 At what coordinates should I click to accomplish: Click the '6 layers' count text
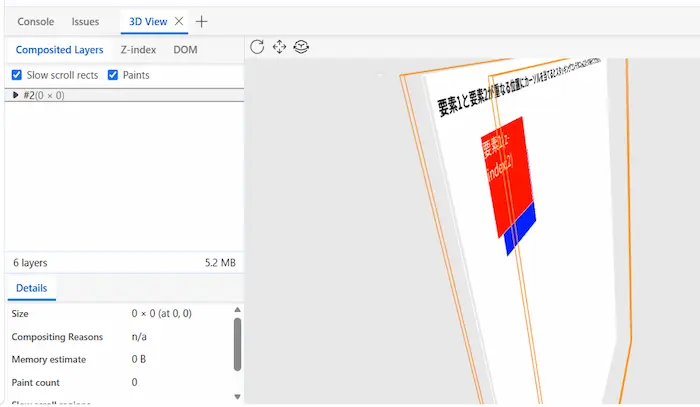pos(30,263)
